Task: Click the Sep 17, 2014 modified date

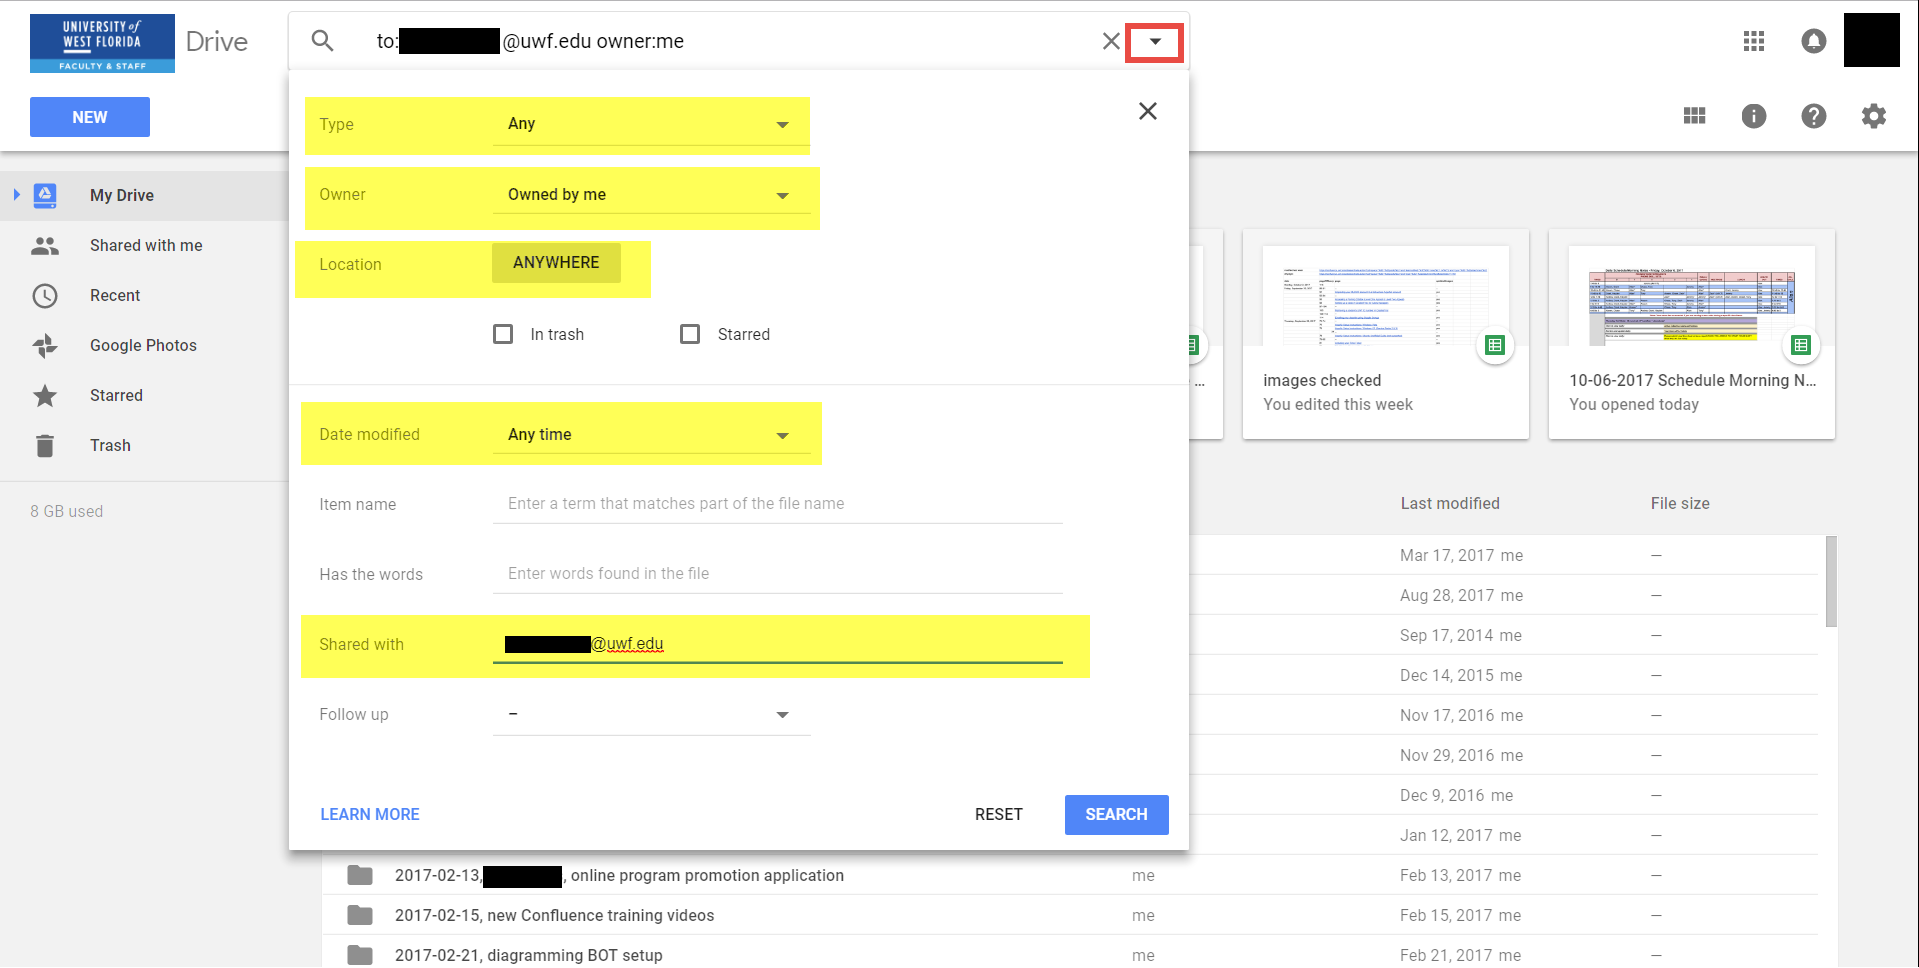Action: click(1447, 635)
